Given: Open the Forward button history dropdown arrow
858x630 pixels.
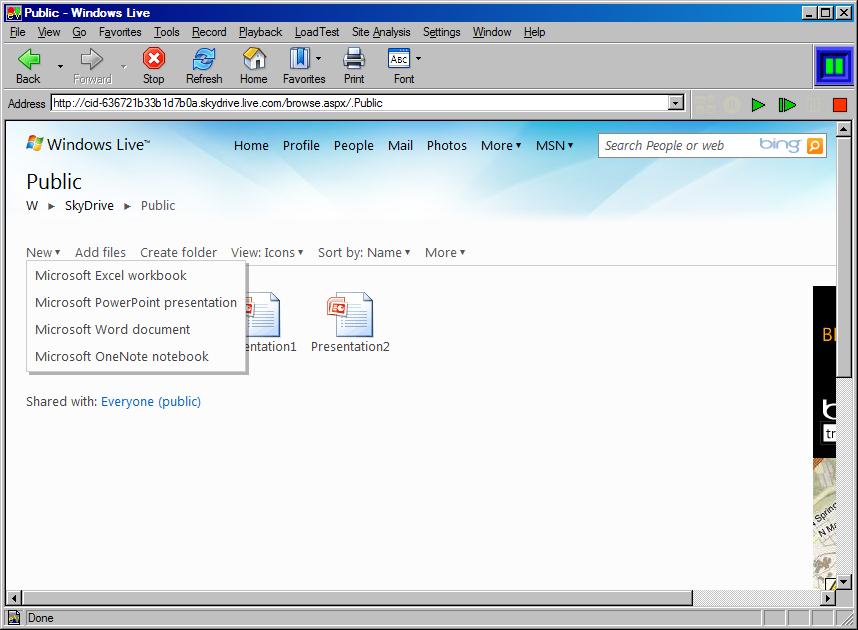Looking at the screenshot, I should (x=124, y=66).
